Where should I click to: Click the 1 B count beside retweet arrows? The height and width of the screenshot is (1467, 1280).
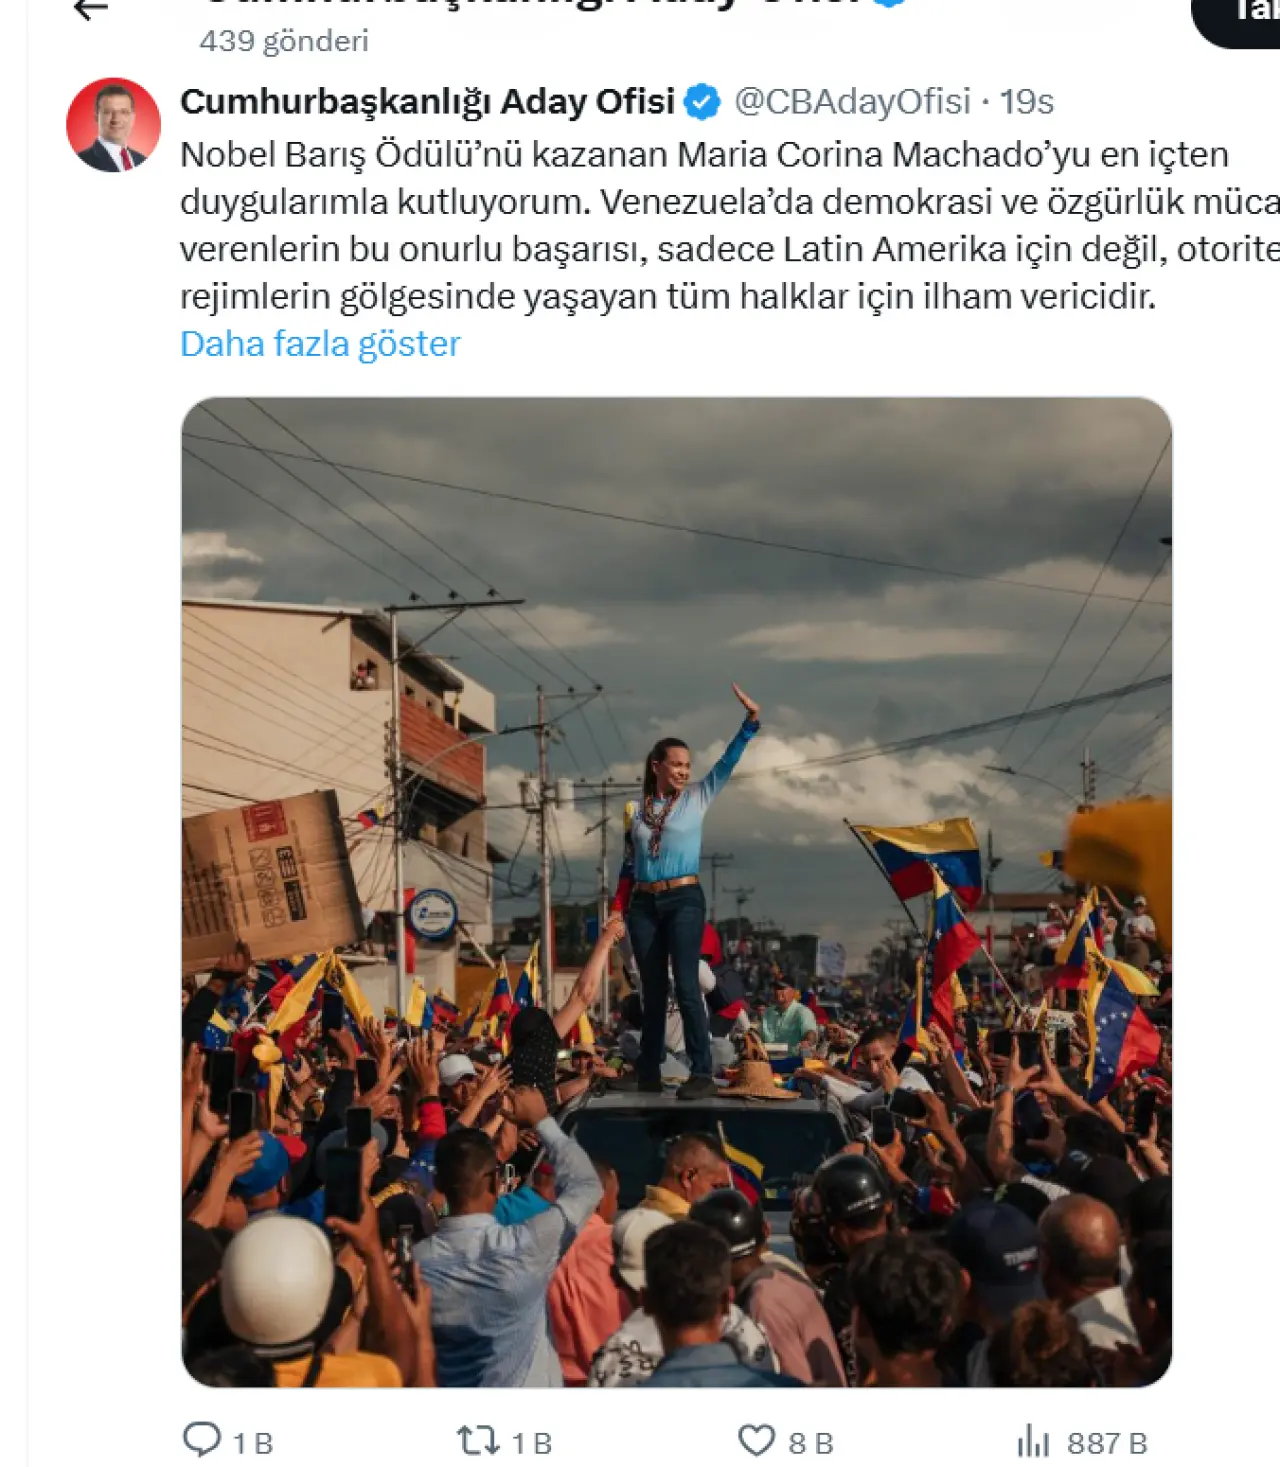tap(532, 1444)
